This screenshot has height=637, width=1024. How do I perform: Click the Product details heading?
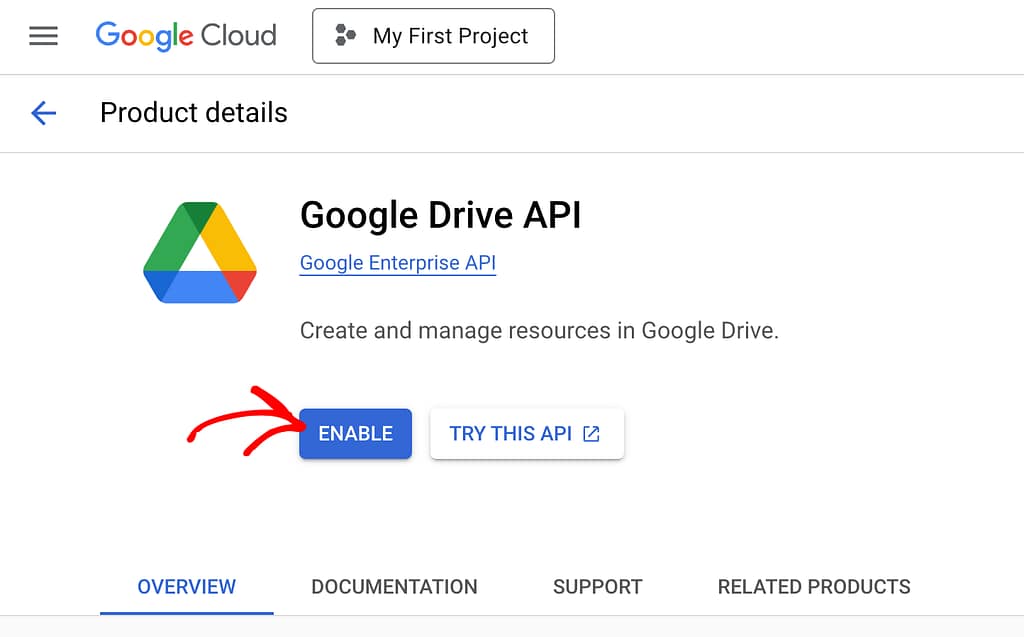192,113
